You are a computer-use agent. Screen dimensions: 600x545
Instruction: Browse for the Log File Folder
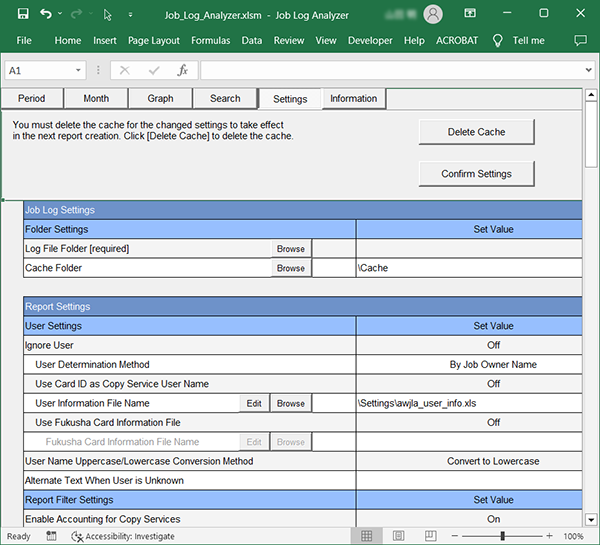pyautogui.click(x=291, y=249)
